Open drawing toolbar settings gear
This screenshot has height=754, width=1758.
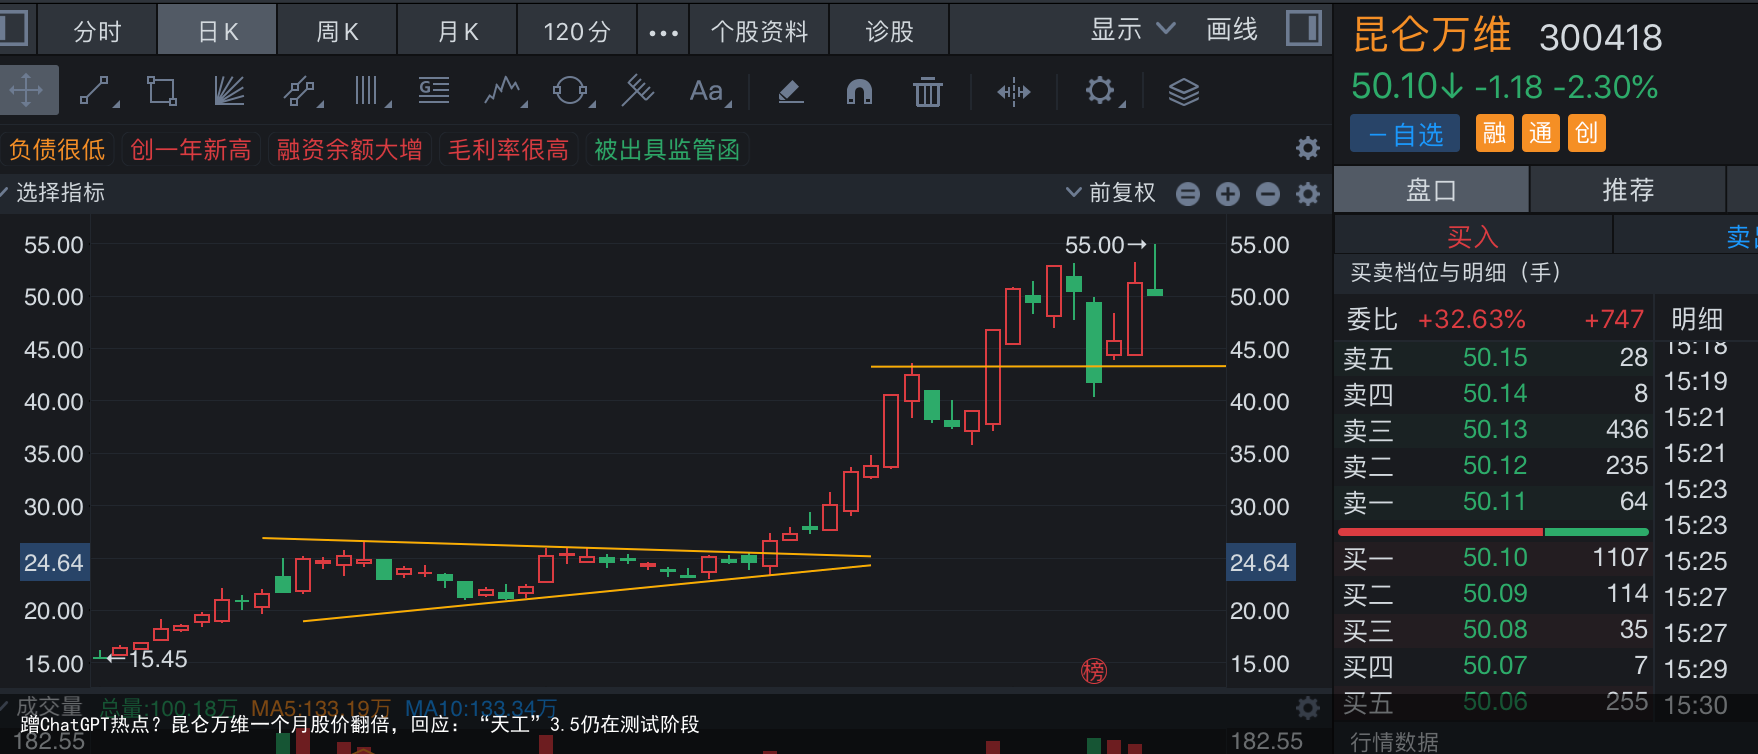[1100, 91]
